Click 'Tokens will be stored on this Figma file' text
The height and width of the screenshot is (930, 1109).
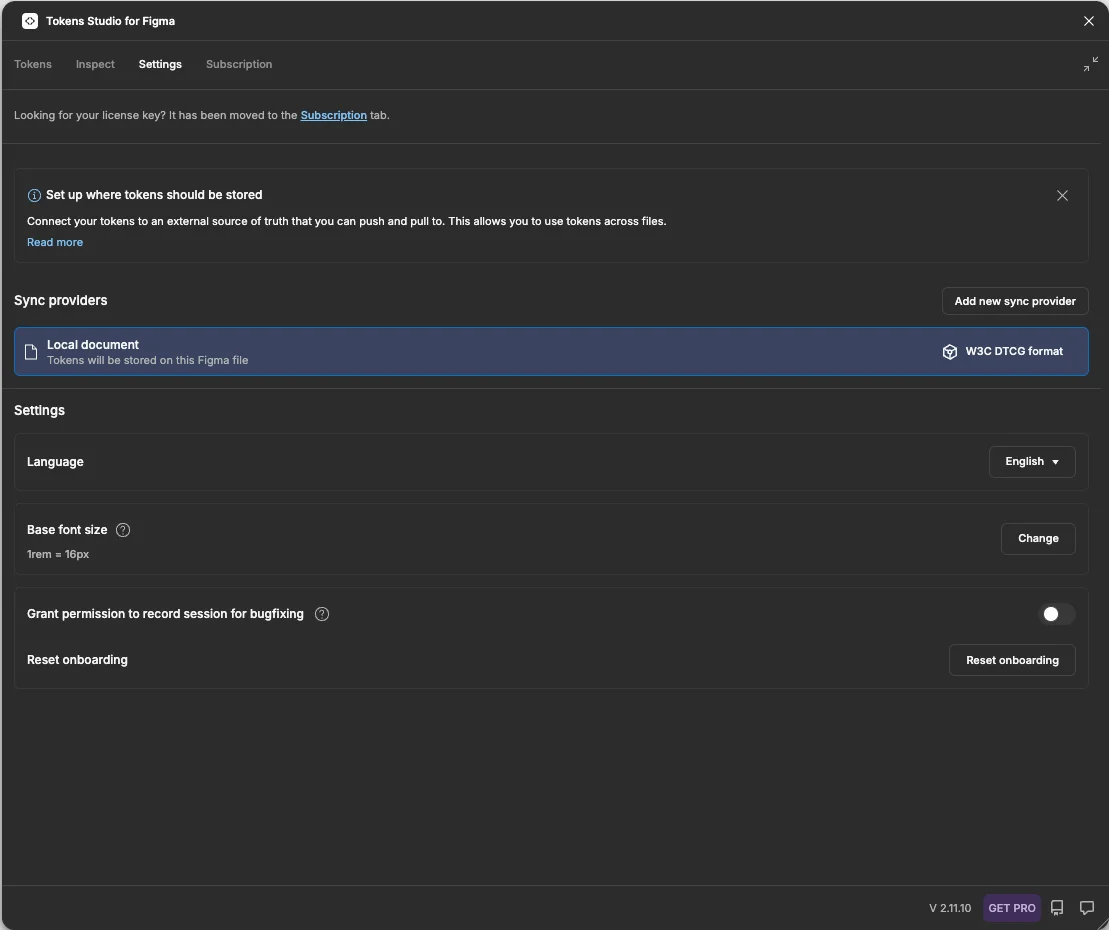(148, 361)
